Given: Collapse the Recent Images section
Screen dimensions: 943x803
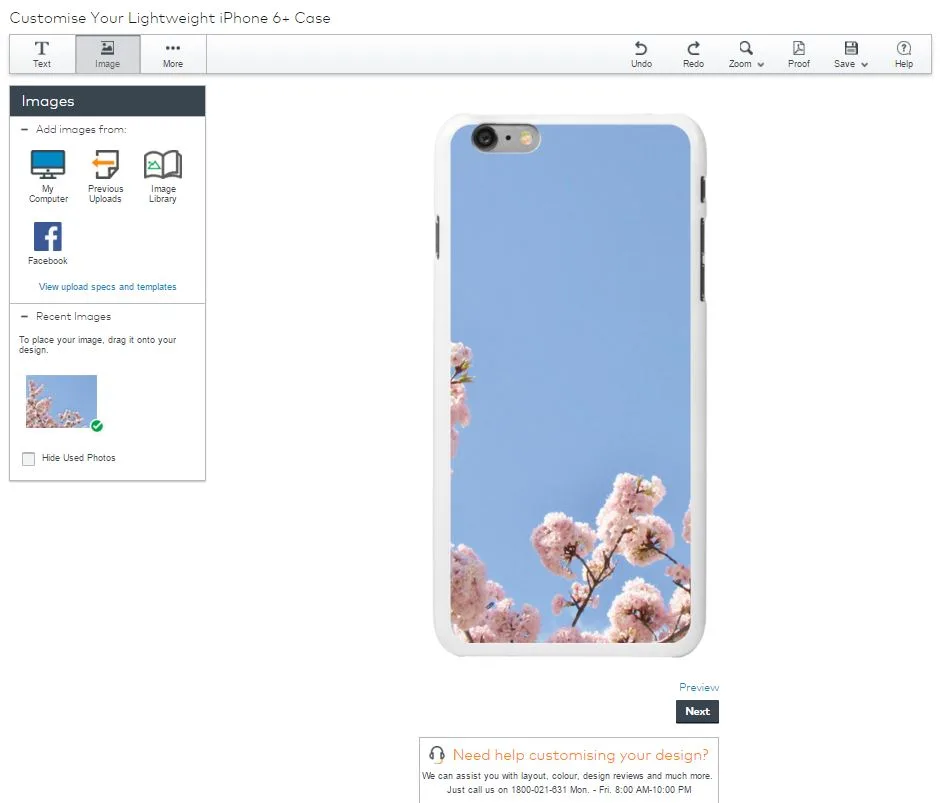Looking at the screenshot, I should coord(24,317).
